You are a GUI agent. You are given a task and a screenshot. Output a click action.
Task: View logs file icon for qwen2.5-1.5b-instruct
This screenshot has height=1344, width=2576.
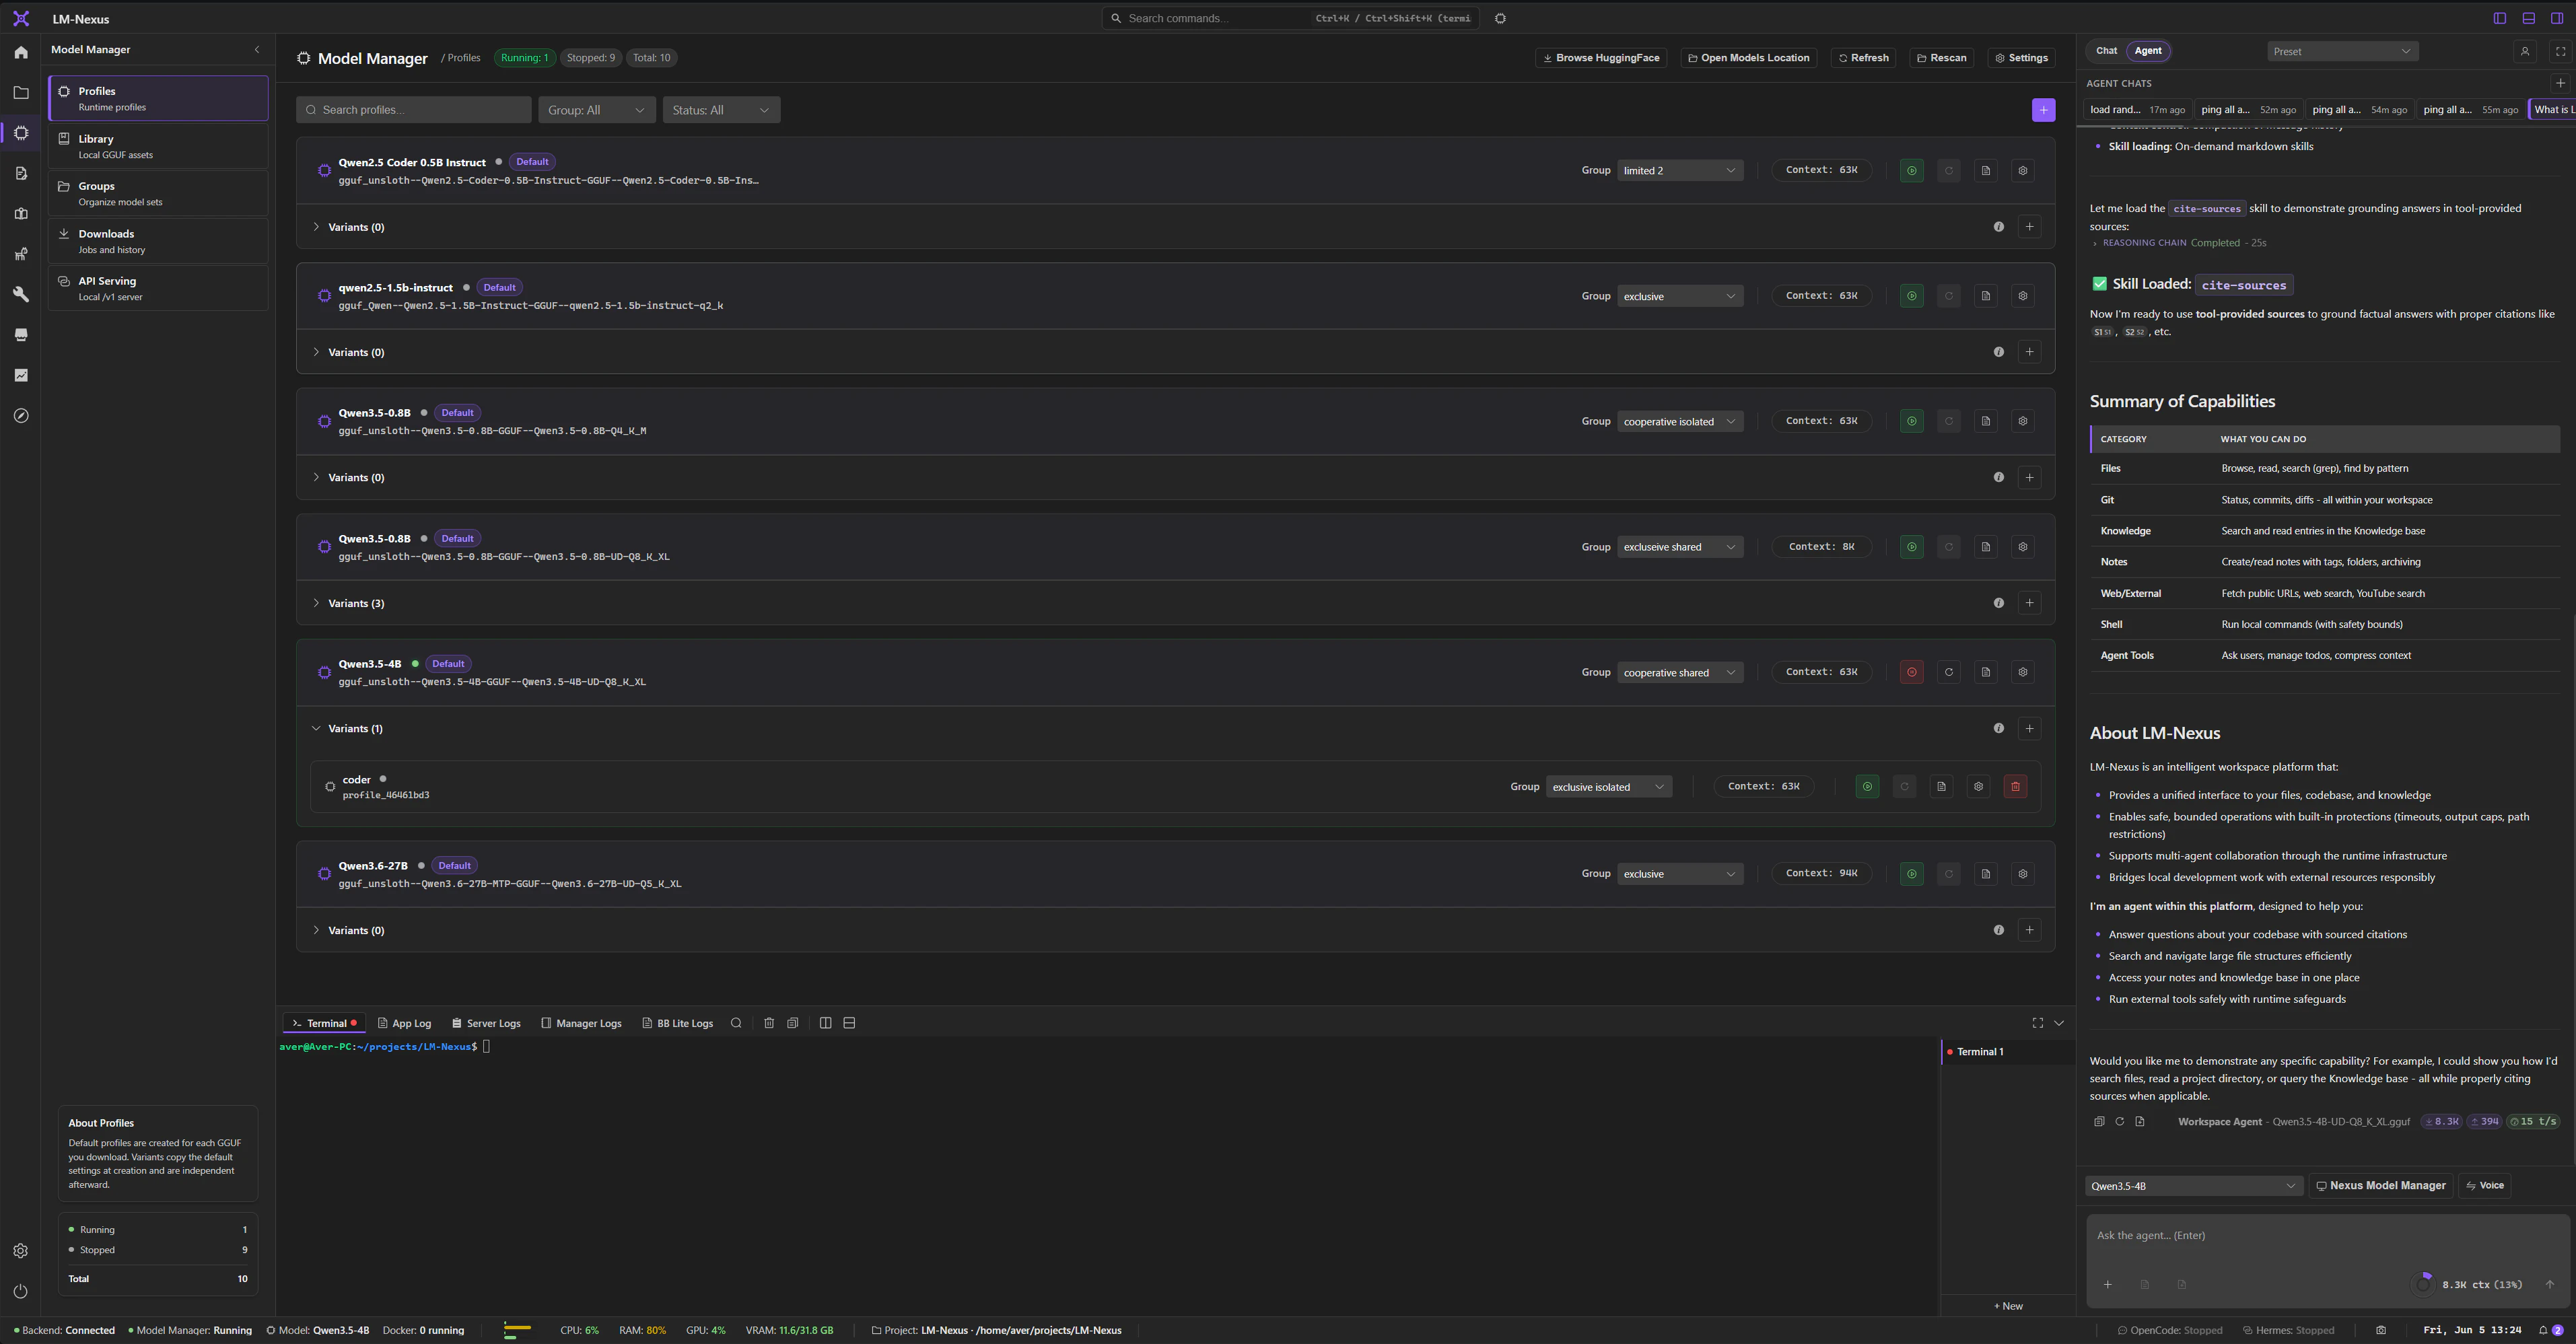(1985, 296)
